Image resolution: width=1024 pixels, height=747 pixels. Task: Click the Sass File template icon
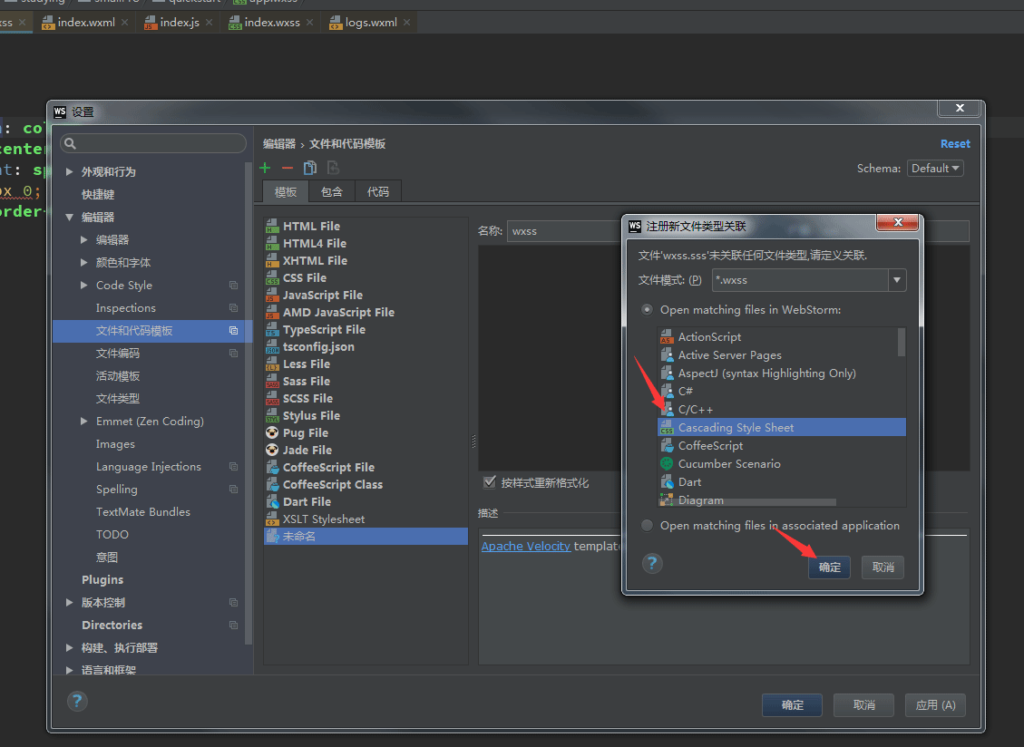click(272, 381)
